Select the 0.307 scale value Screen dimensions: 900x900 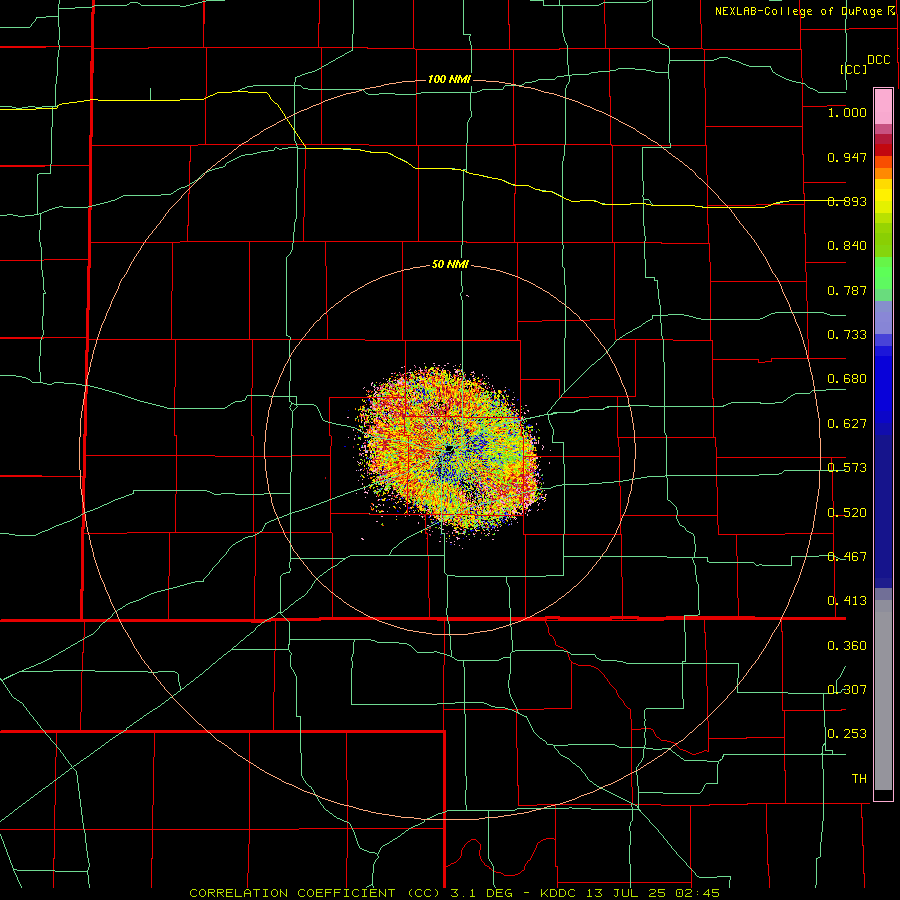(x=847, y=690)
